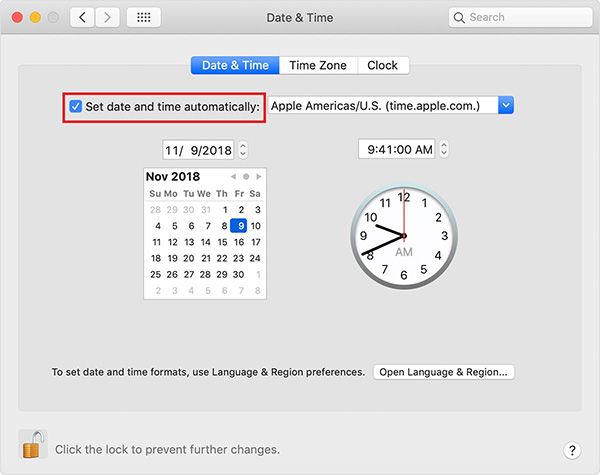Open the time server dropdown arrow
Screen dimensions: 600x475
click(506, 105)
